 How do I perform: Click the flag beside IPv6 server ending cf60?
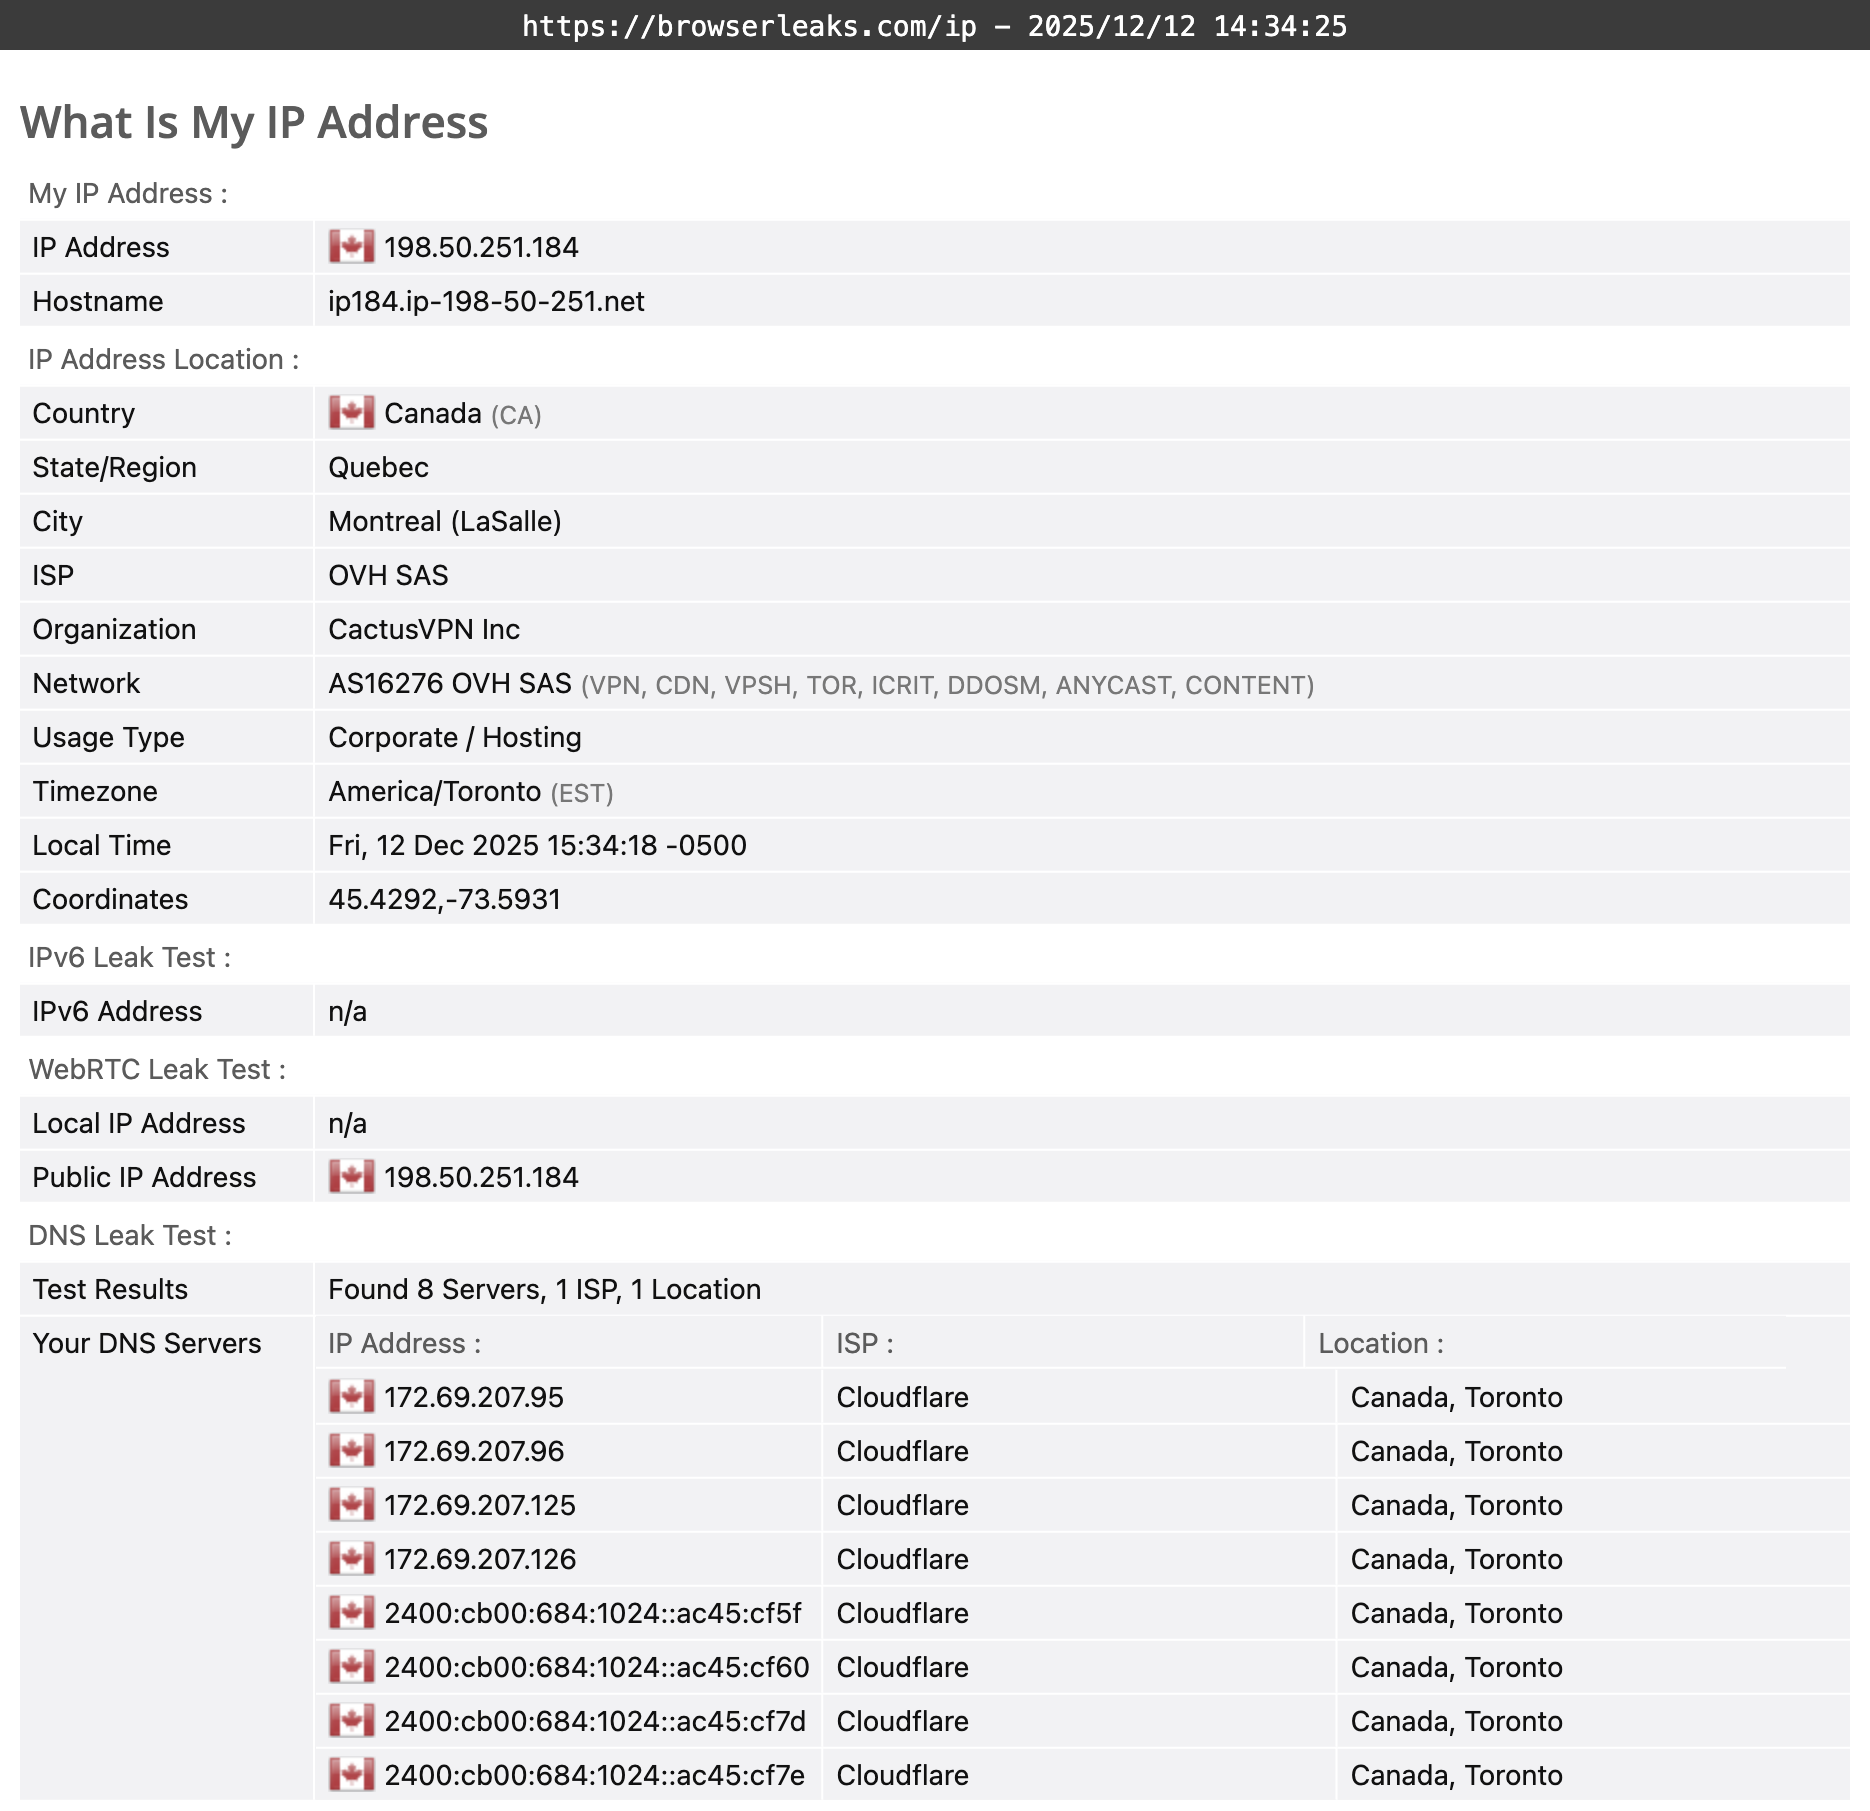[351, 1667]
